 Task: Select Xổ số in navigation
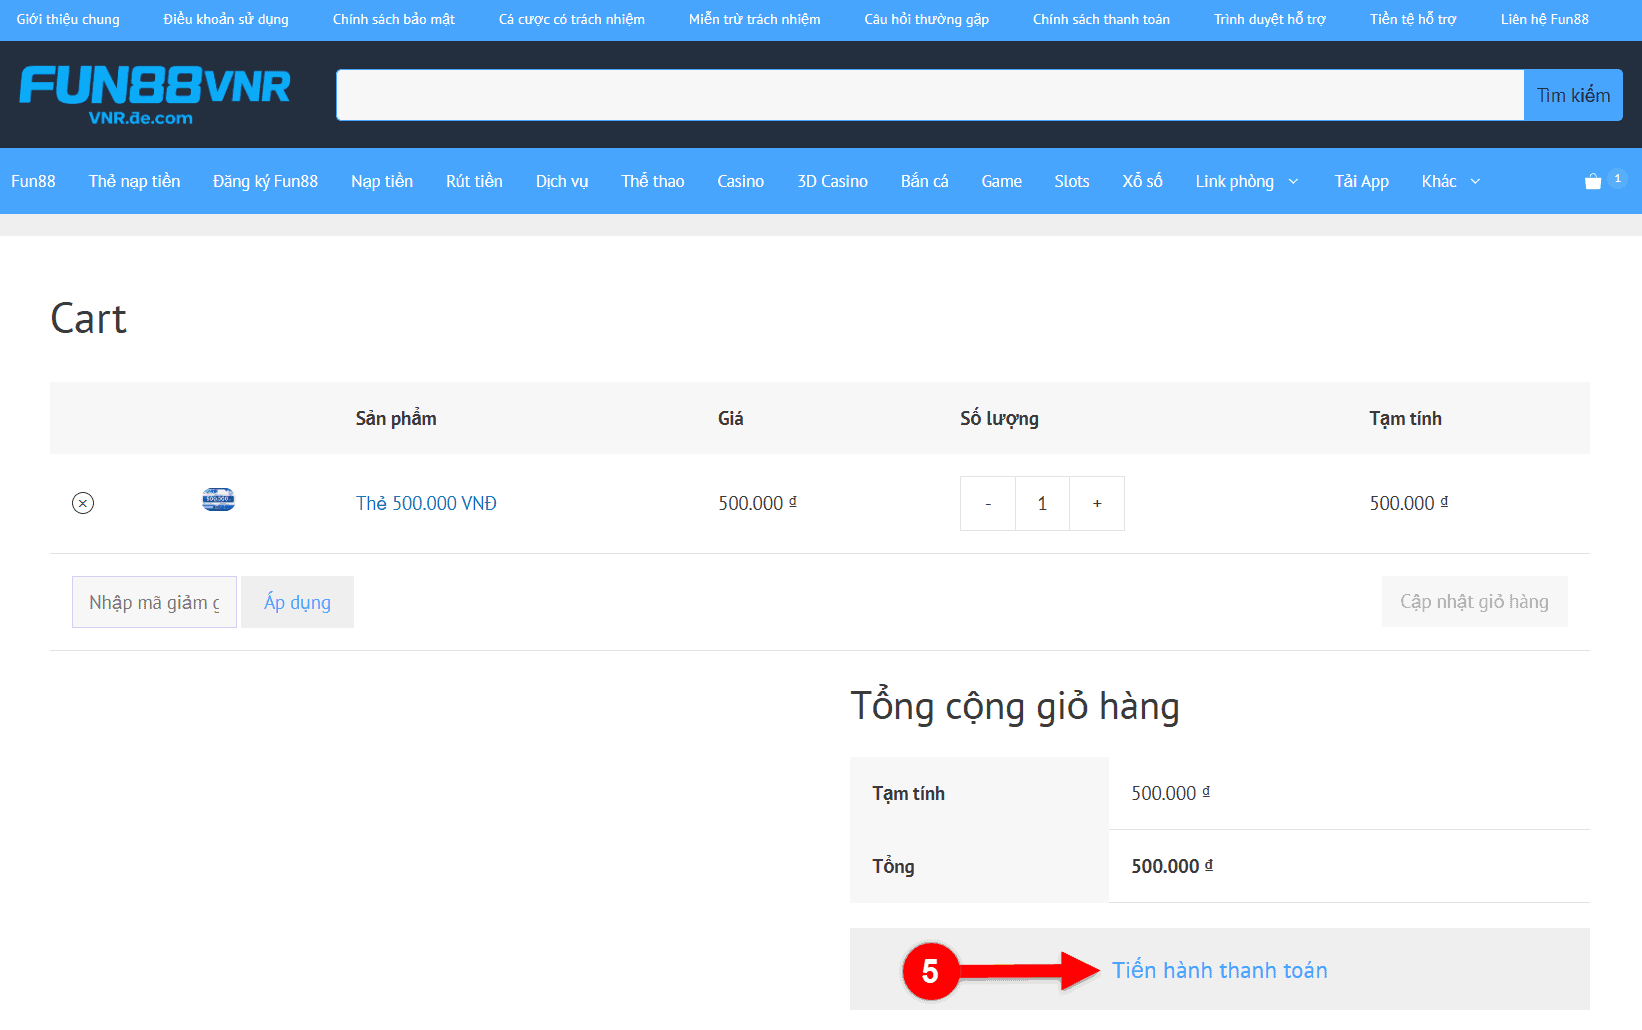[1142, 181]
